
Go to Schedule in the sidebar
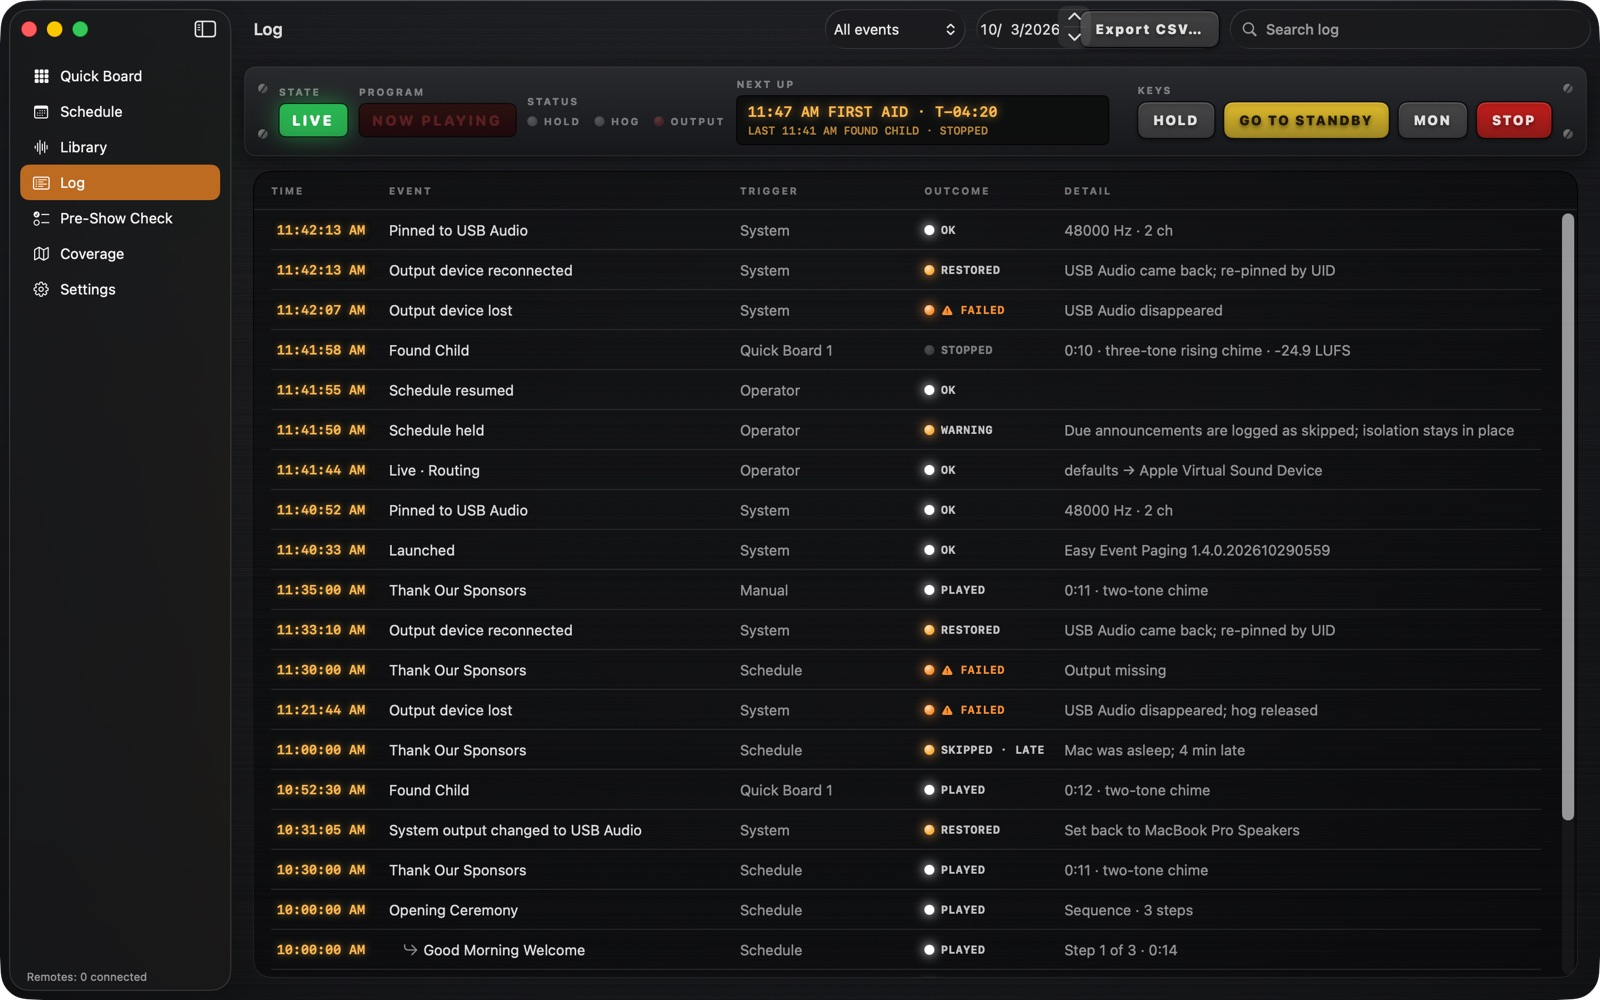120,112
